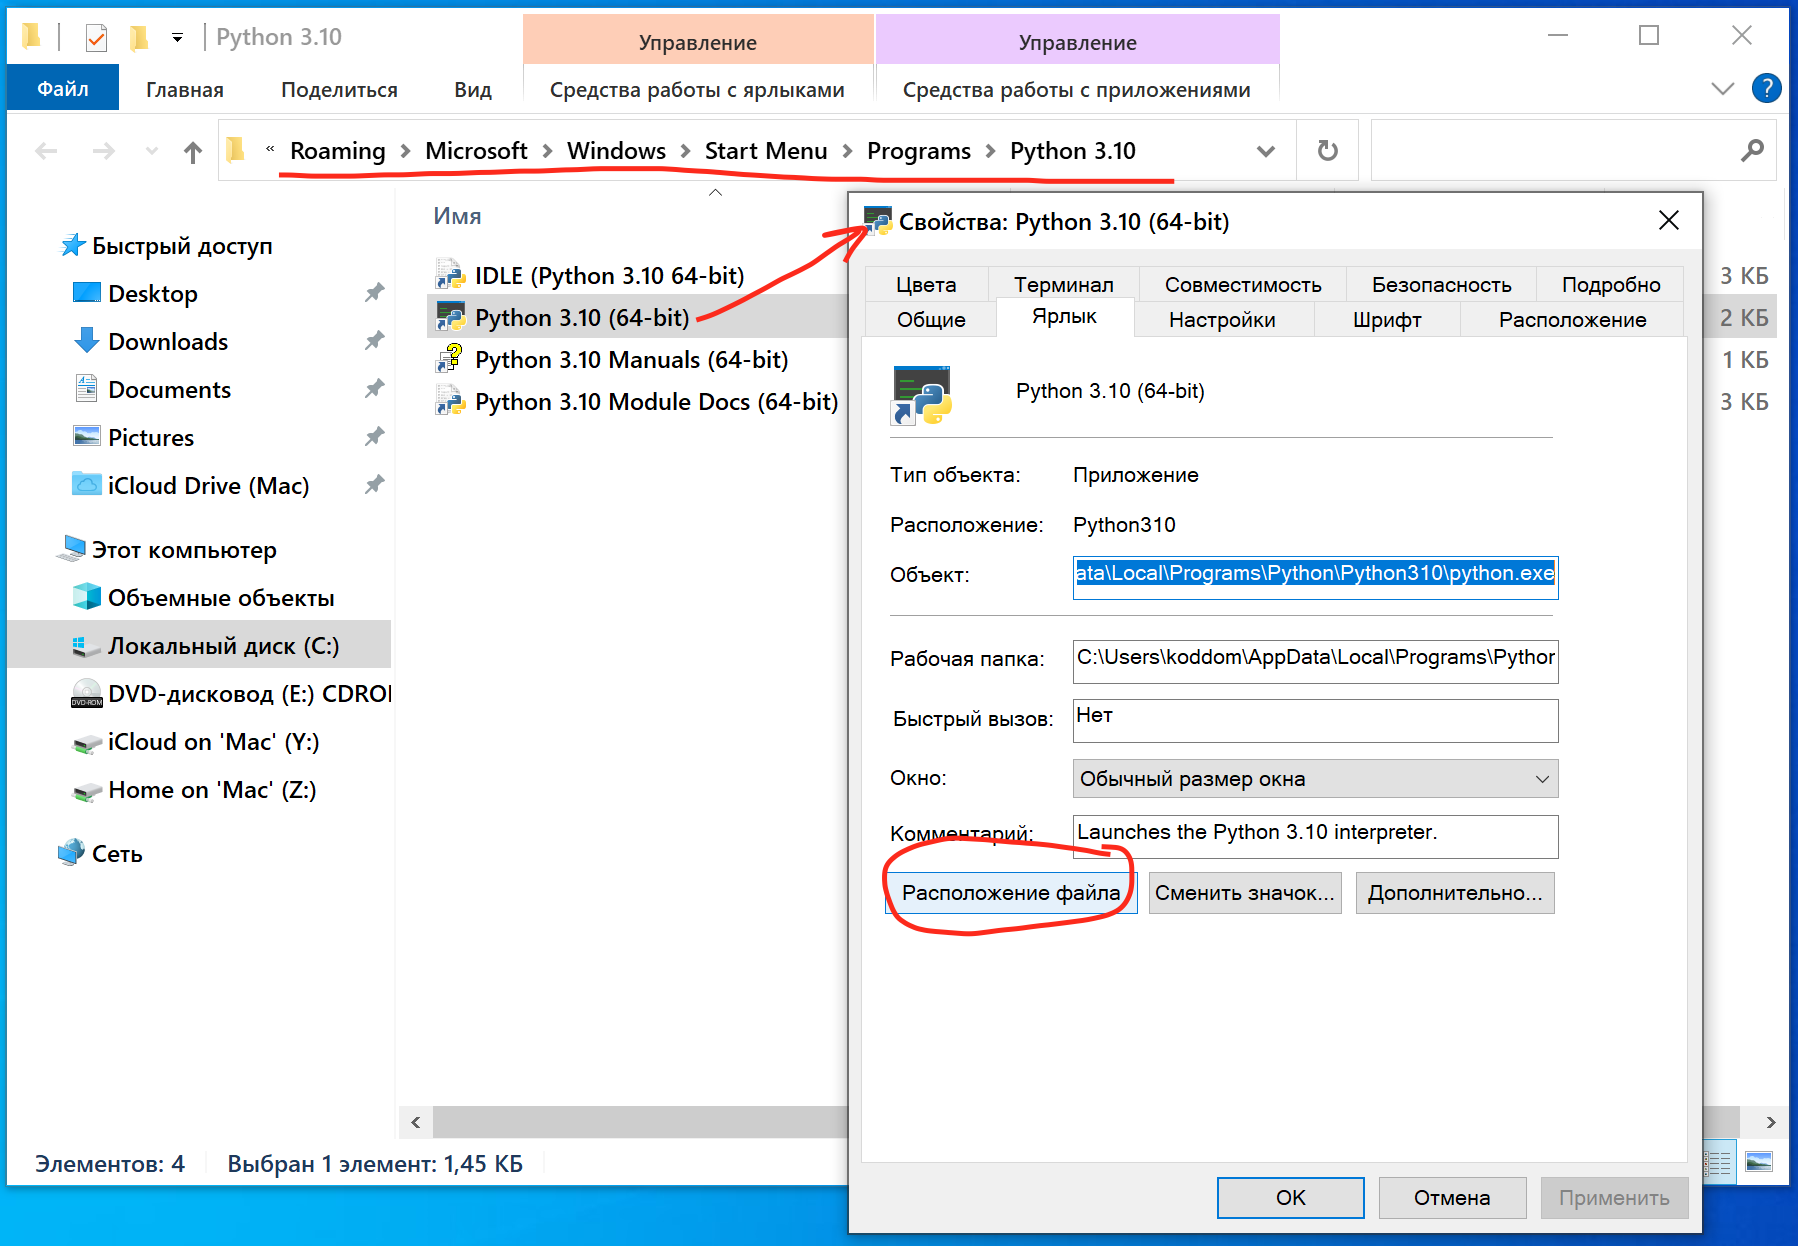Viewport: 1798px width, 1246px height.
Task: Refresh the folder view
Action: [x=1326, y=151]
